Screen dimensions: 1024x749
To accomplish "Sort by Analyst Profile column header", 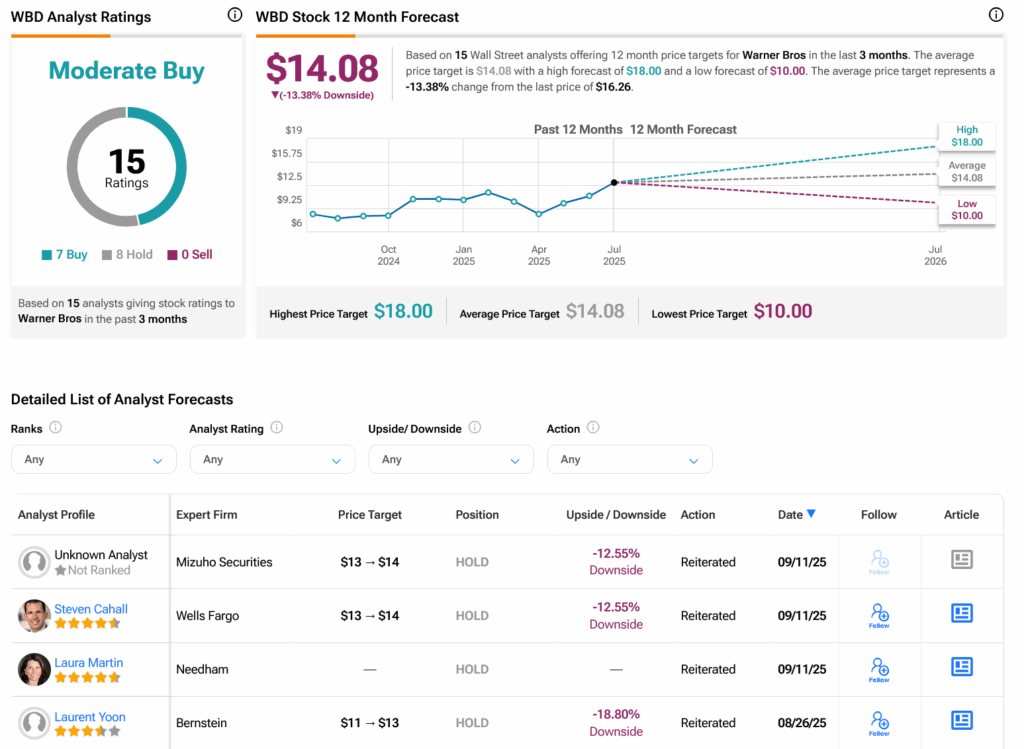I will pyautogui.click(x=56, y=515).
